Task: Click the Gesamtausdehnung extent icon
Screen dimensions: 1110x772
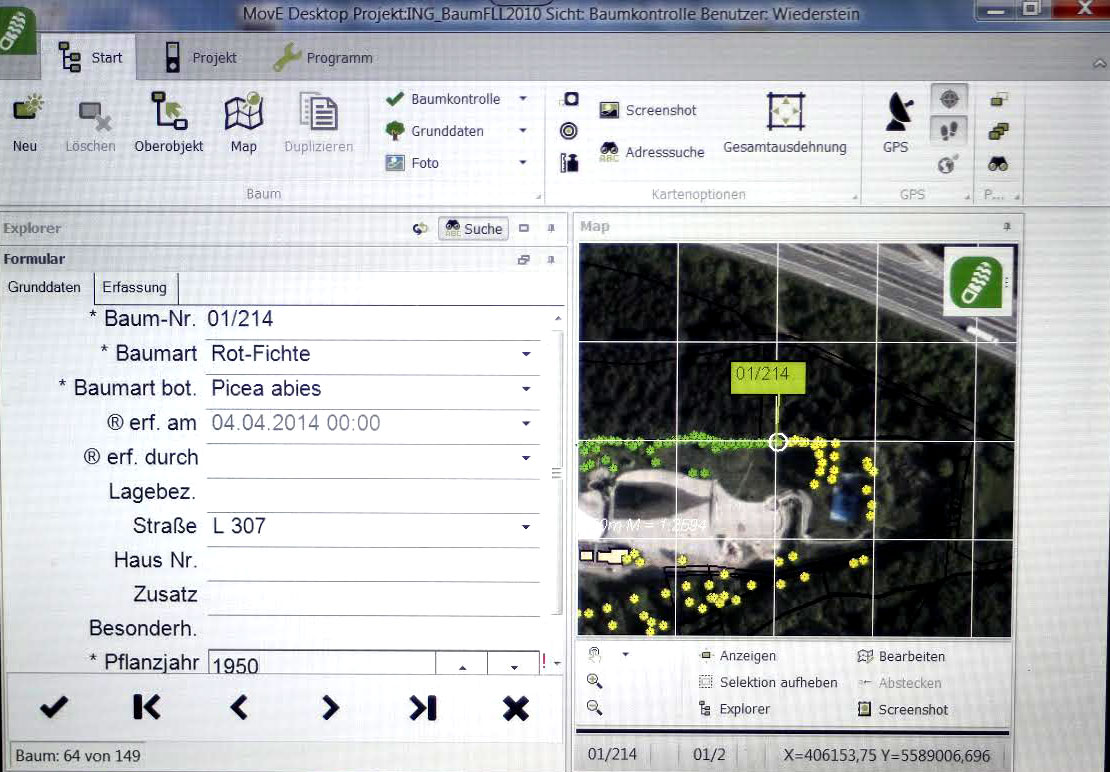Action: pos(785,112)
